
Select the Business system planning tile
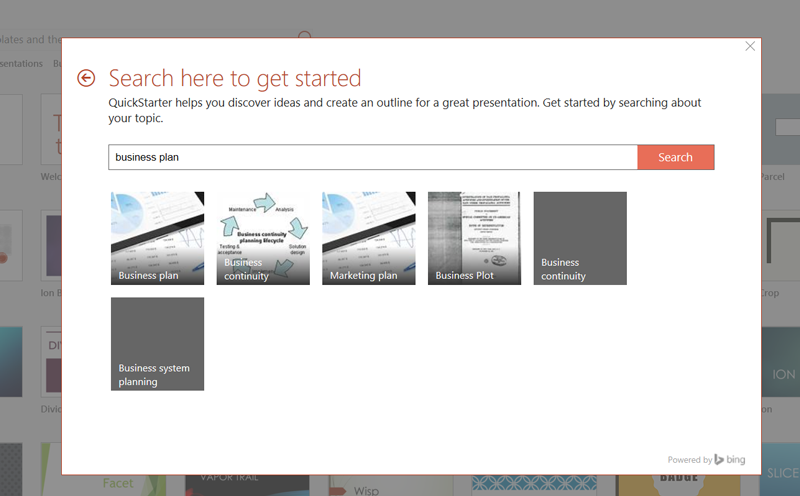(157, 343)
